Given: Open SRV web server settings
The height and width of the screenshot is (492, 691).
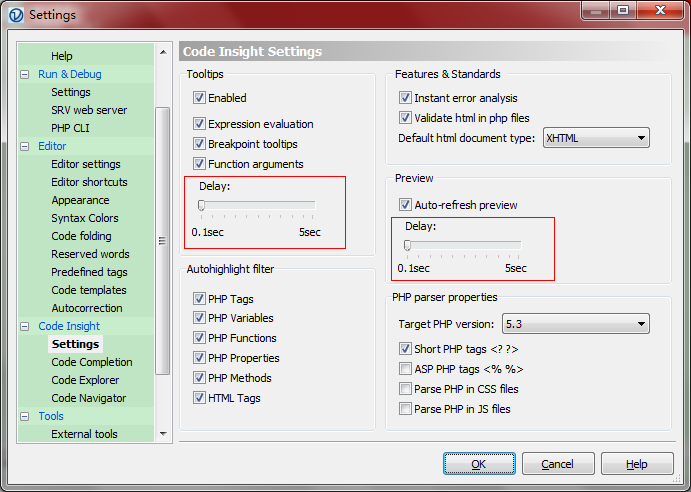Looking at the screenshot, I should point(89,110).
